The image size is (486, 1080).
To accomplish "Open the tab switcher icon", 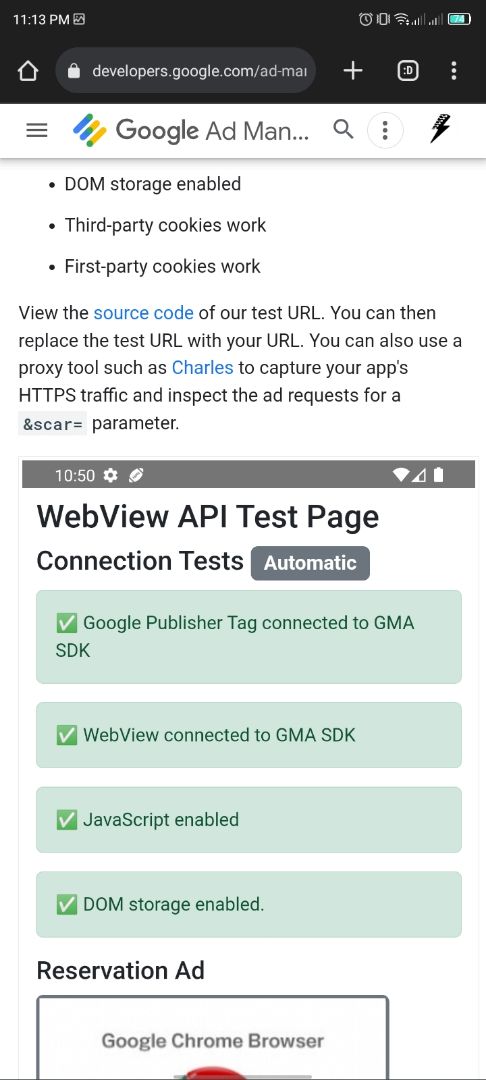I will pyautogui.click(x=408, y=70).
